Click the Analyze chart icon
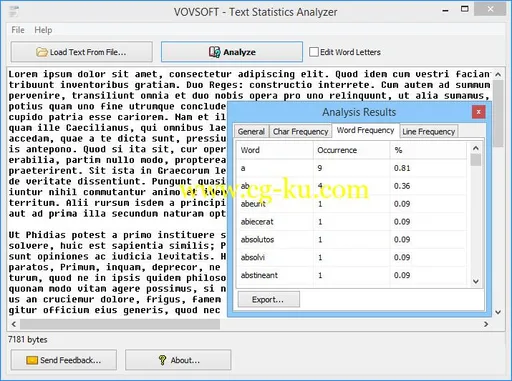This screenshot has width=512, height=381. [x=215, y=52]
